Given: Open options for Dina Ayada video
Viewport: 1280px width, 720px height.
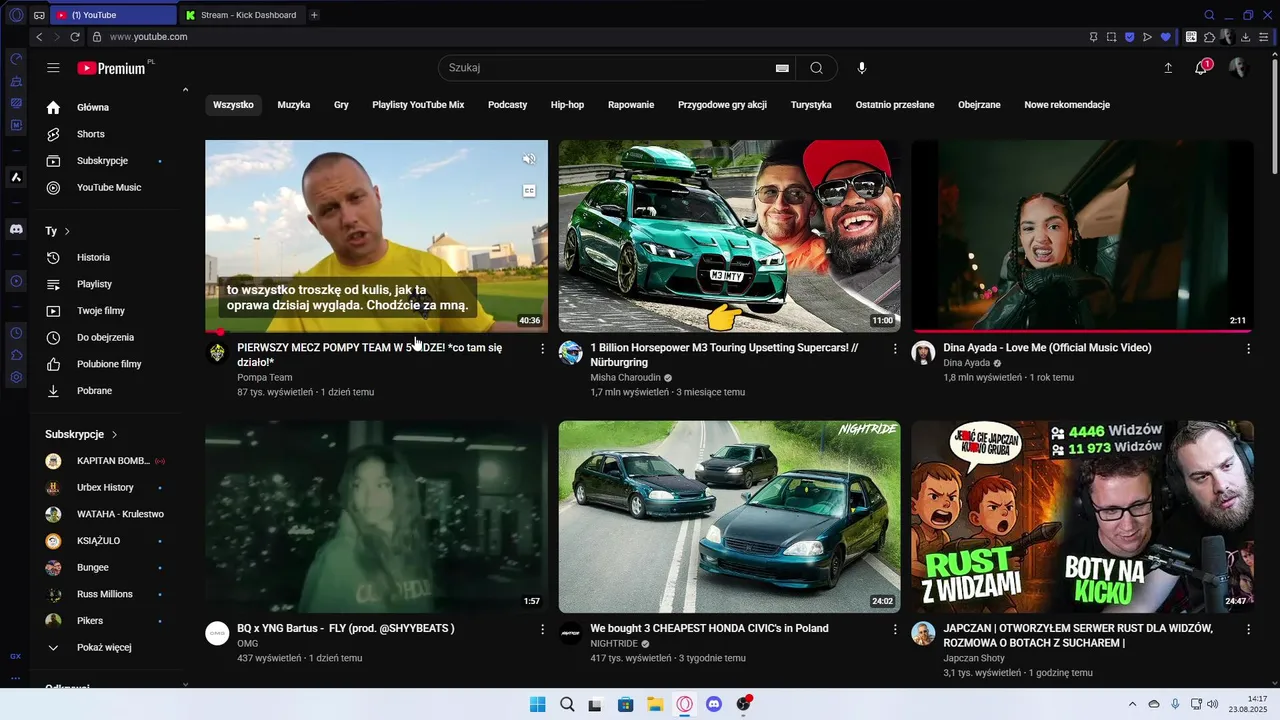Looking at the screenshot, I should point(1249,348).
